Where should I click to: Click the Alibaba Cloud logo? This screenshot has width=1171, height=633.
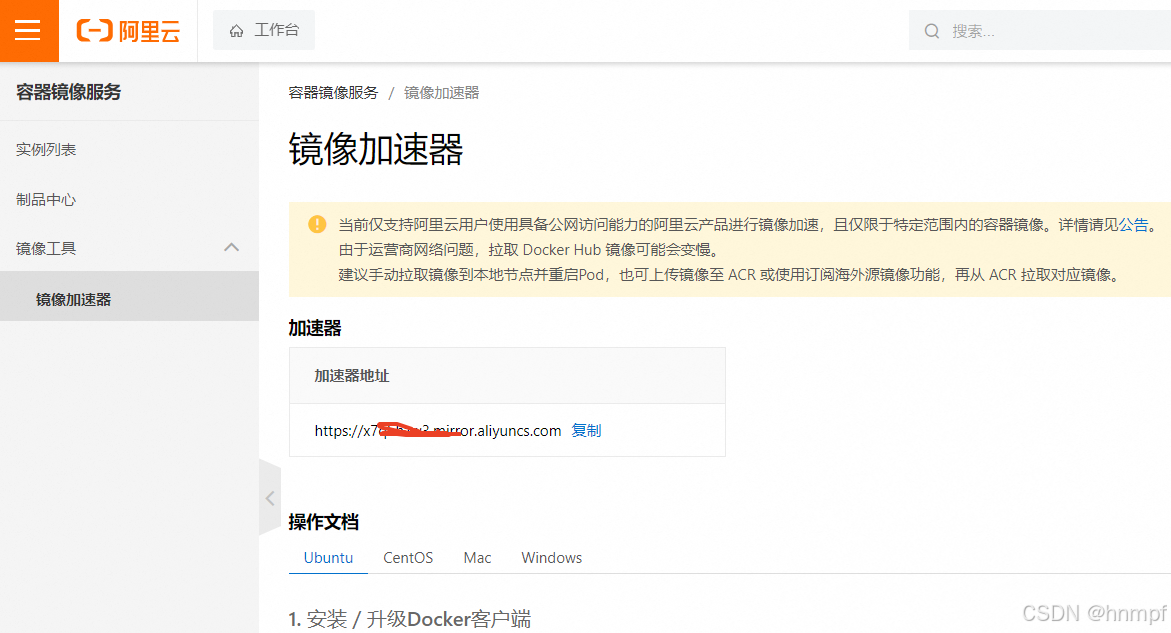(x=128, y=31)
